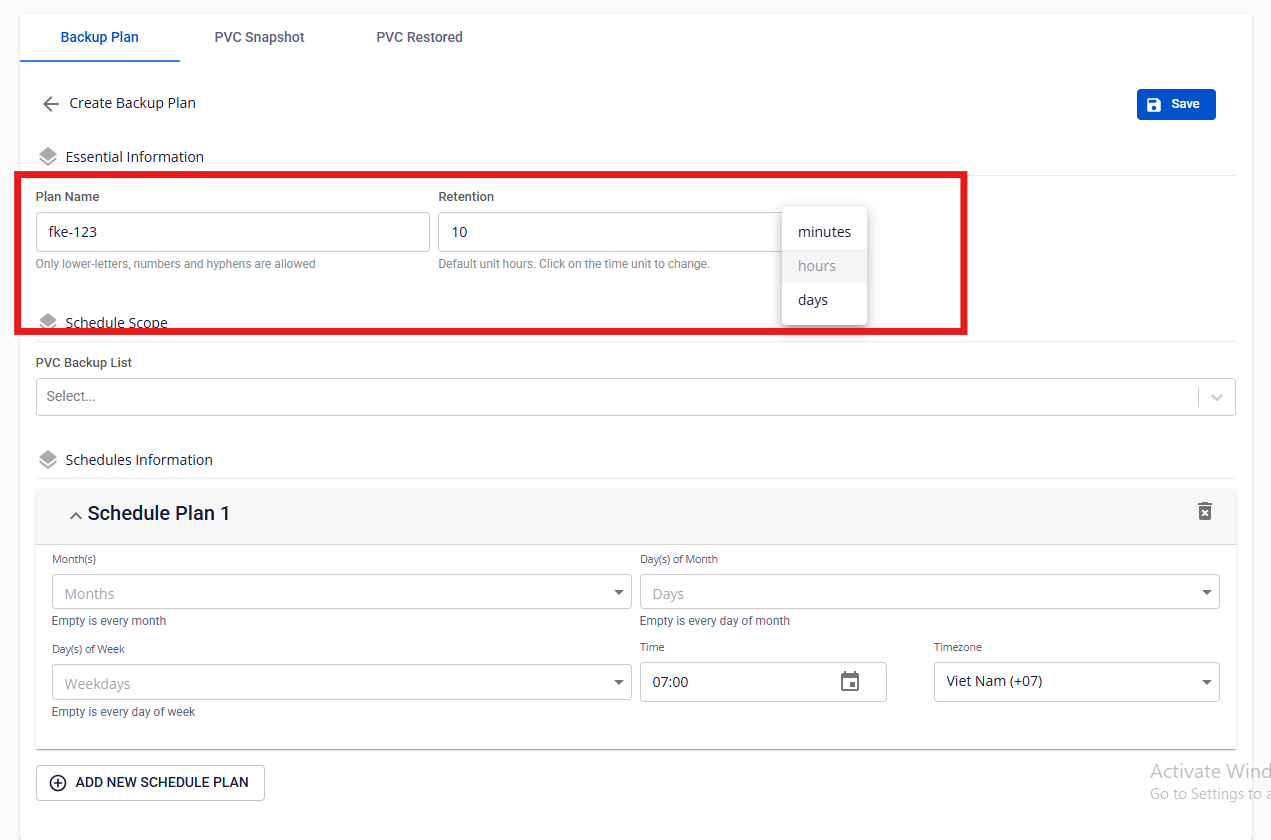Image resolution: width=1271 pixels, height=840 pixels.
Task: Click the plus icon on Add New Schedule Plan
Action: [x=58, y=783]
